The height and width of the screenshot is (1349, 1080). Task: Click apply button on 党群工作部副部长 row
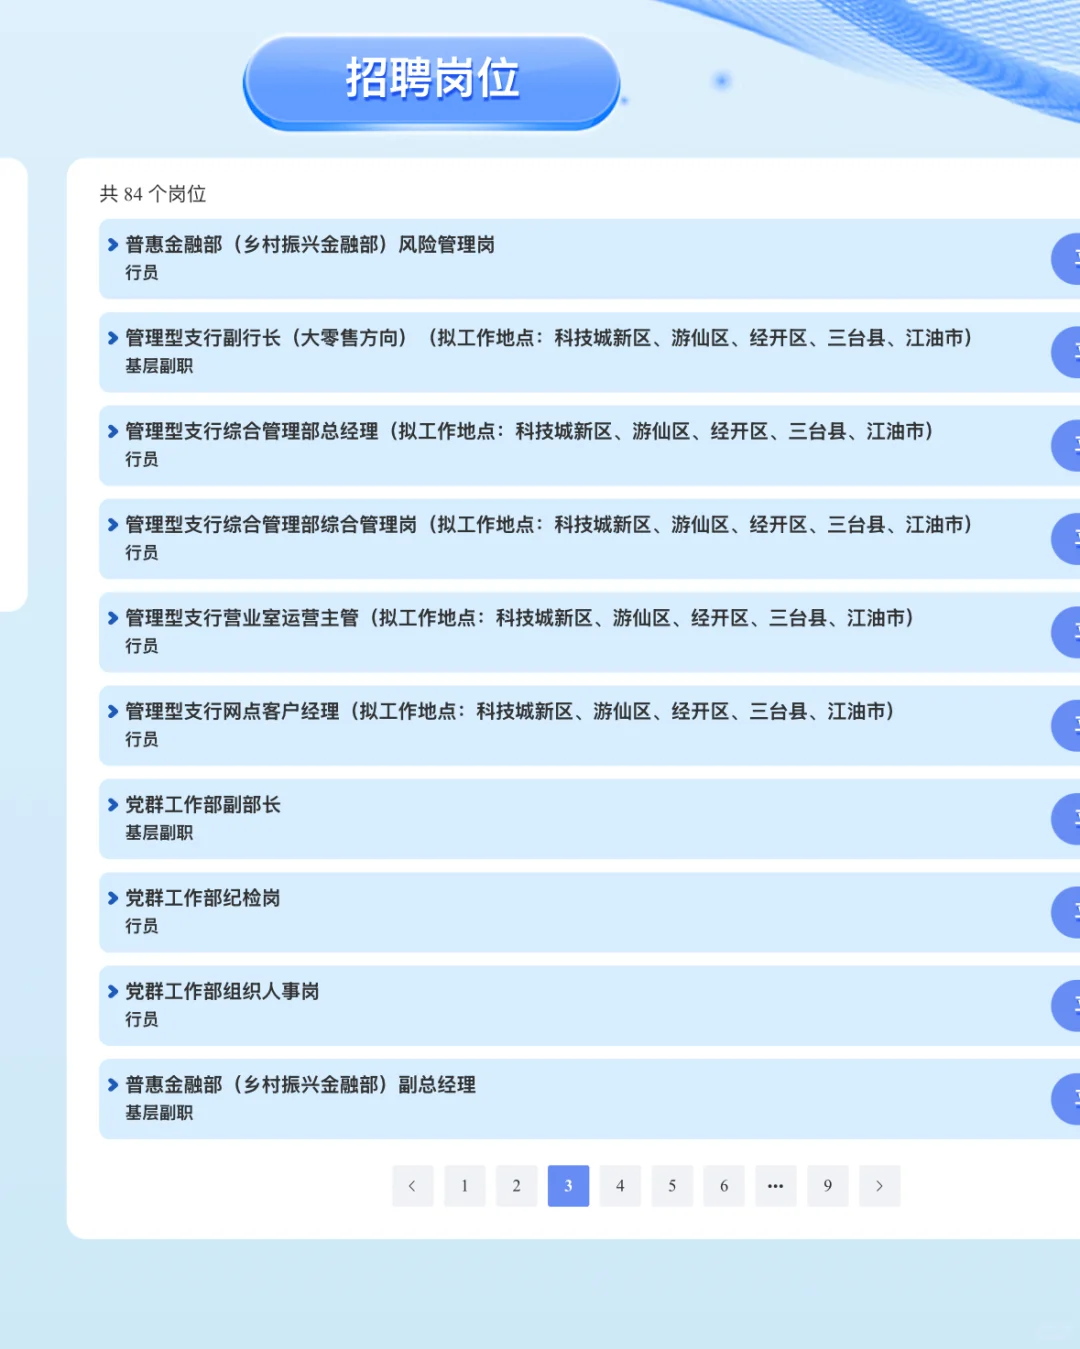tap(1066, 819)
